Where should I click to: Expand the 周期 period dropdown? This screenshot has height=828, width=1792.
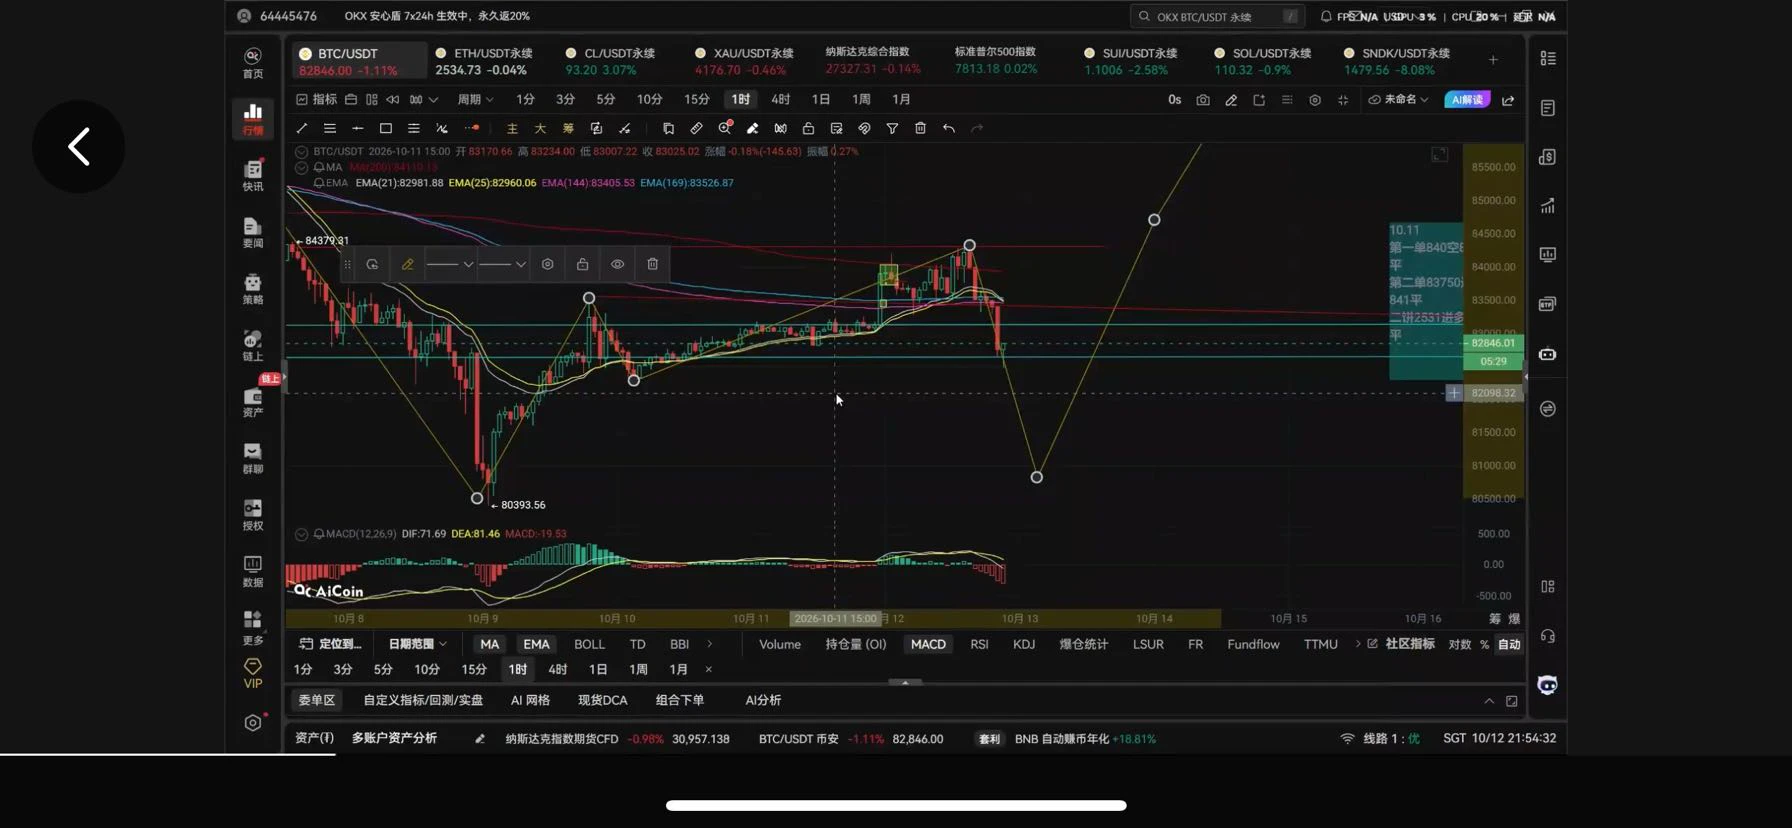(475, 100)
